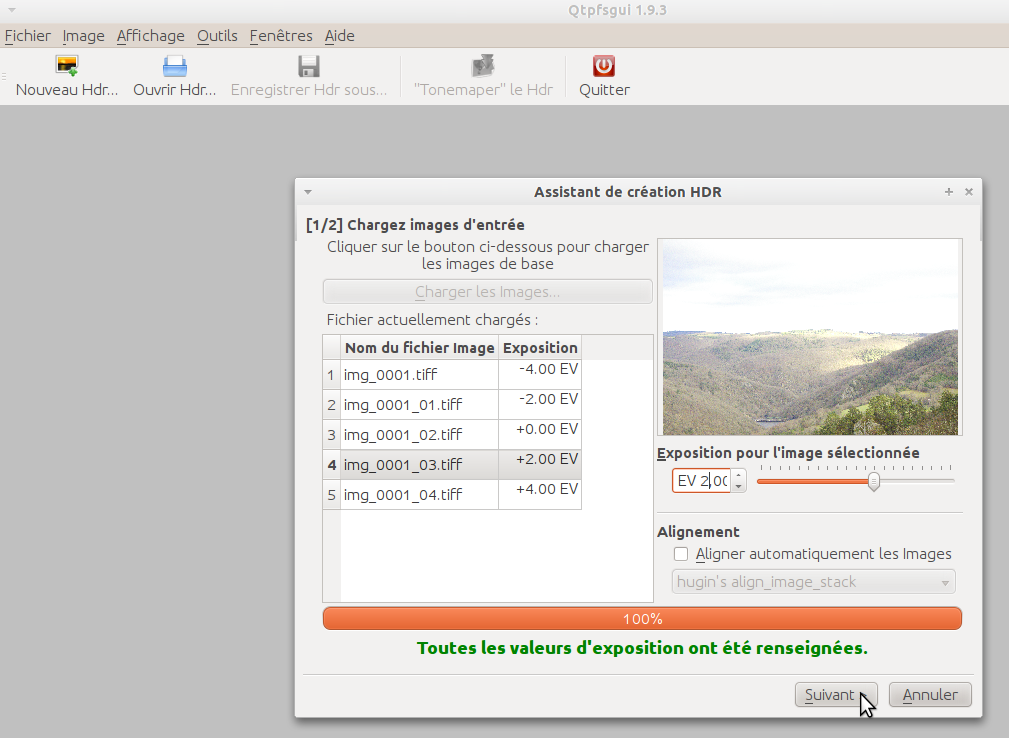Select img_0001_02.tiff in the file list
This screenshot has height=738, width=1009.
pos(403,435)
